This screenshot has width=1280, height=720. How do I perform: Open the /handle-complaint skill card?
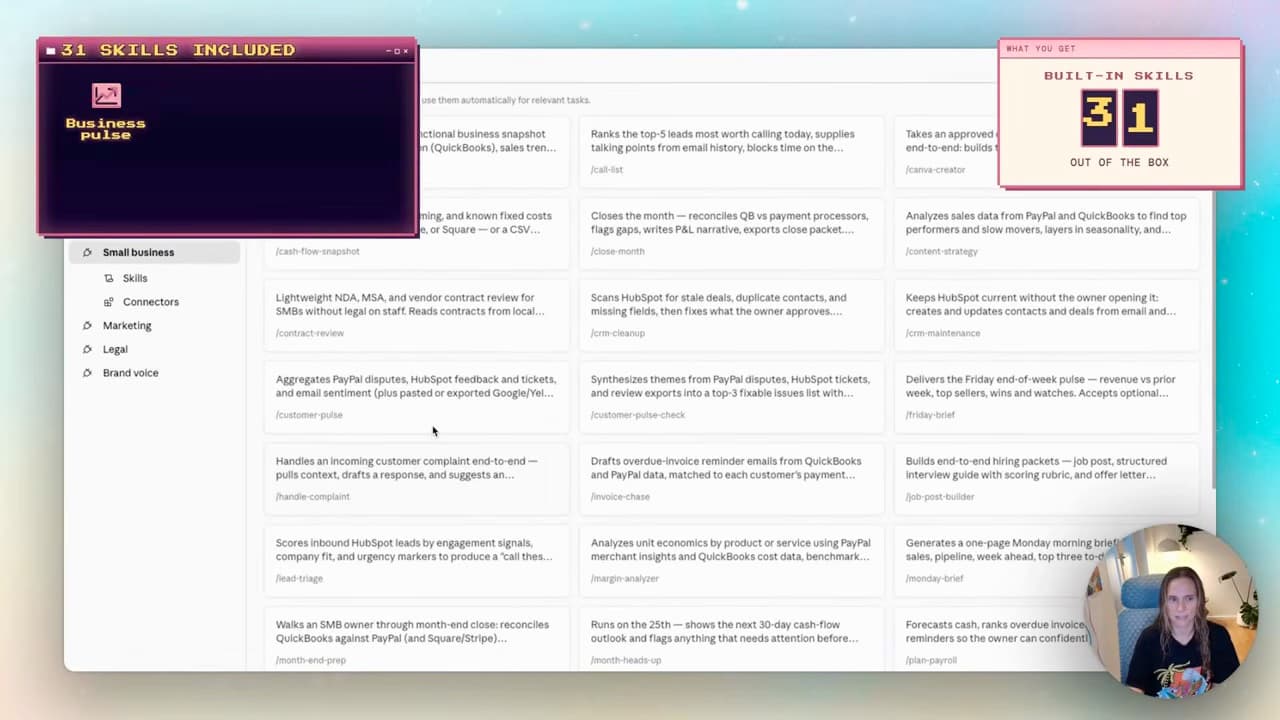tap(417, 479)
